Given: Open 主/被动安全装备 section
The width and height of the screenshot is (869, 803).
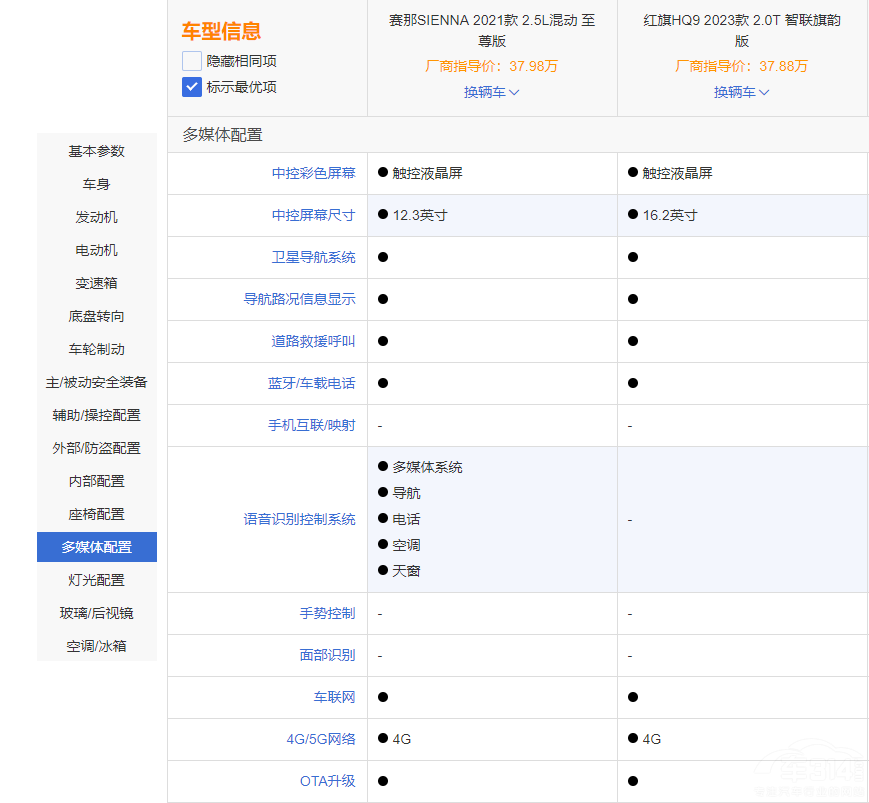Looking at the screenshot, I should tap(97, 382).
